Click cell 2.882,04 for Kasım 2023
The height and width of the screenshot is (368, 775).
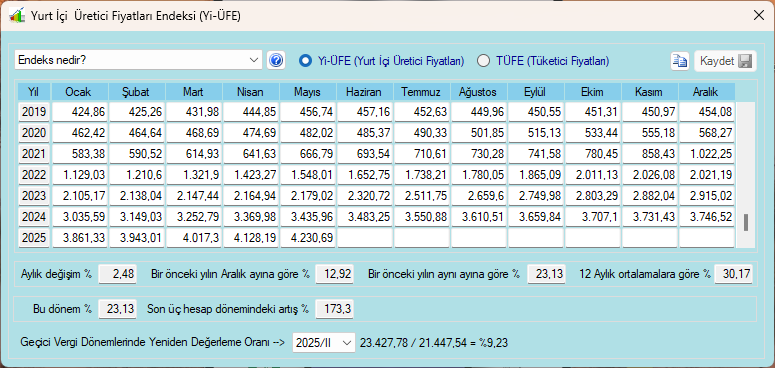650,196
